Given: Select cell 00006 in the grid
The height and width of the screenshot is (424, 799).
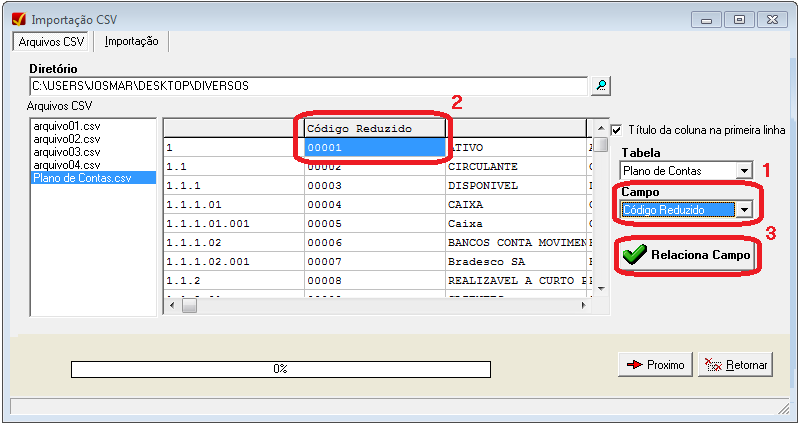Looking at the screenshot, I should [375, 243].
